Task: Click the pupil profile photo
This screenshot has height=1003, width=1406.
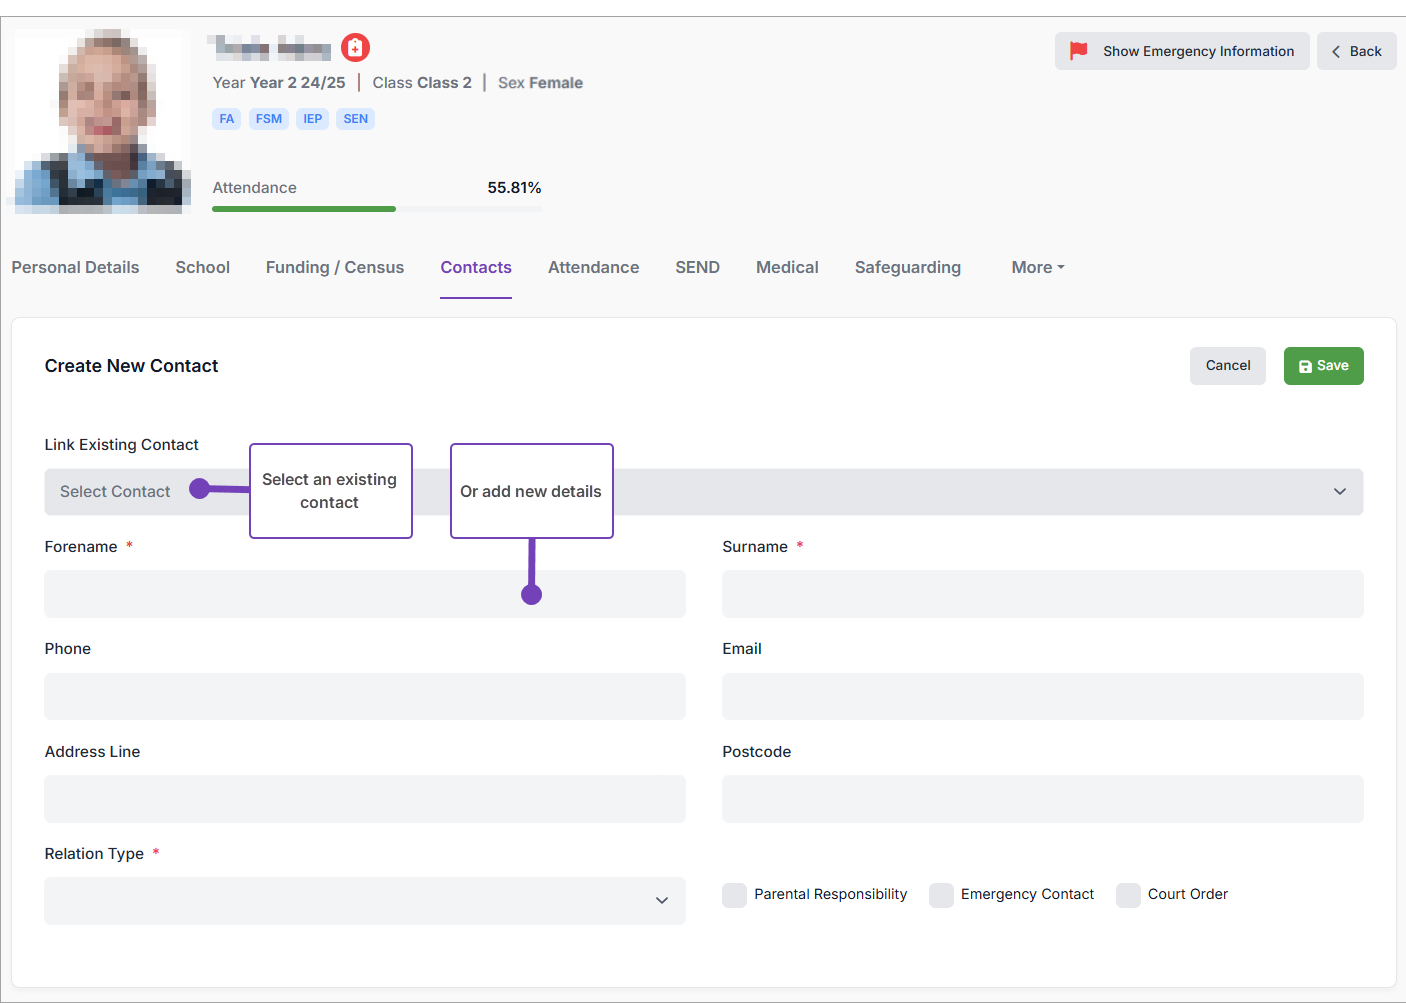Action: click(x=103, y=121)
